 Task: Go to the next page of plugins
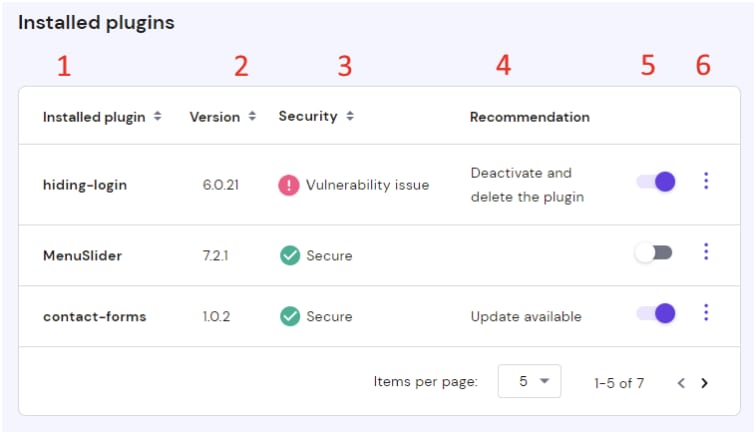click(x=704, y=382)
